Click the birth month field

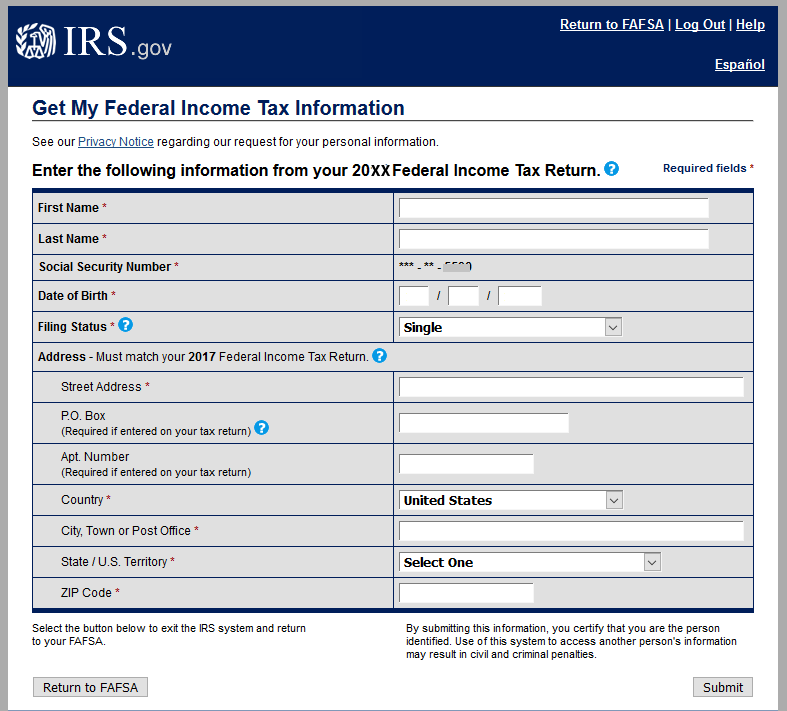(414, 296)
